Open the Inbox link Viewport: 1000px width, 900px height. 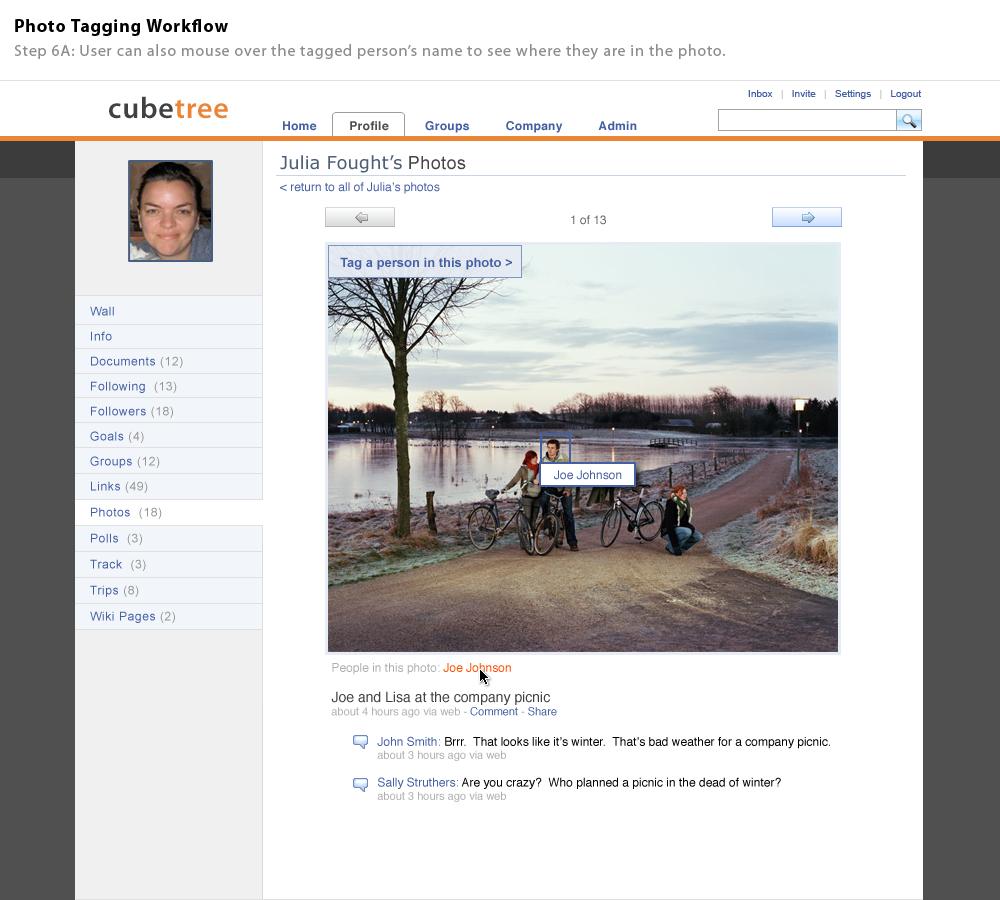(x=760, y=94)
